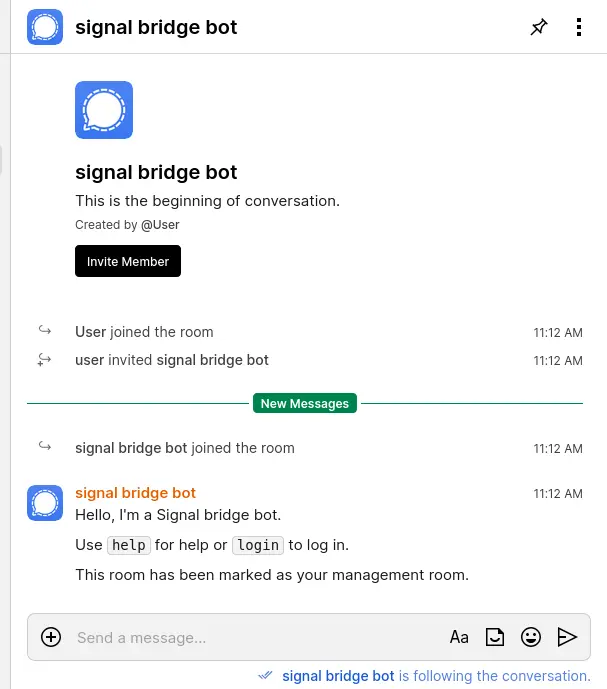Click the bot avatar beside the message
The height and width of the screenshot is (689, 607).
click(x=45, y=503)
